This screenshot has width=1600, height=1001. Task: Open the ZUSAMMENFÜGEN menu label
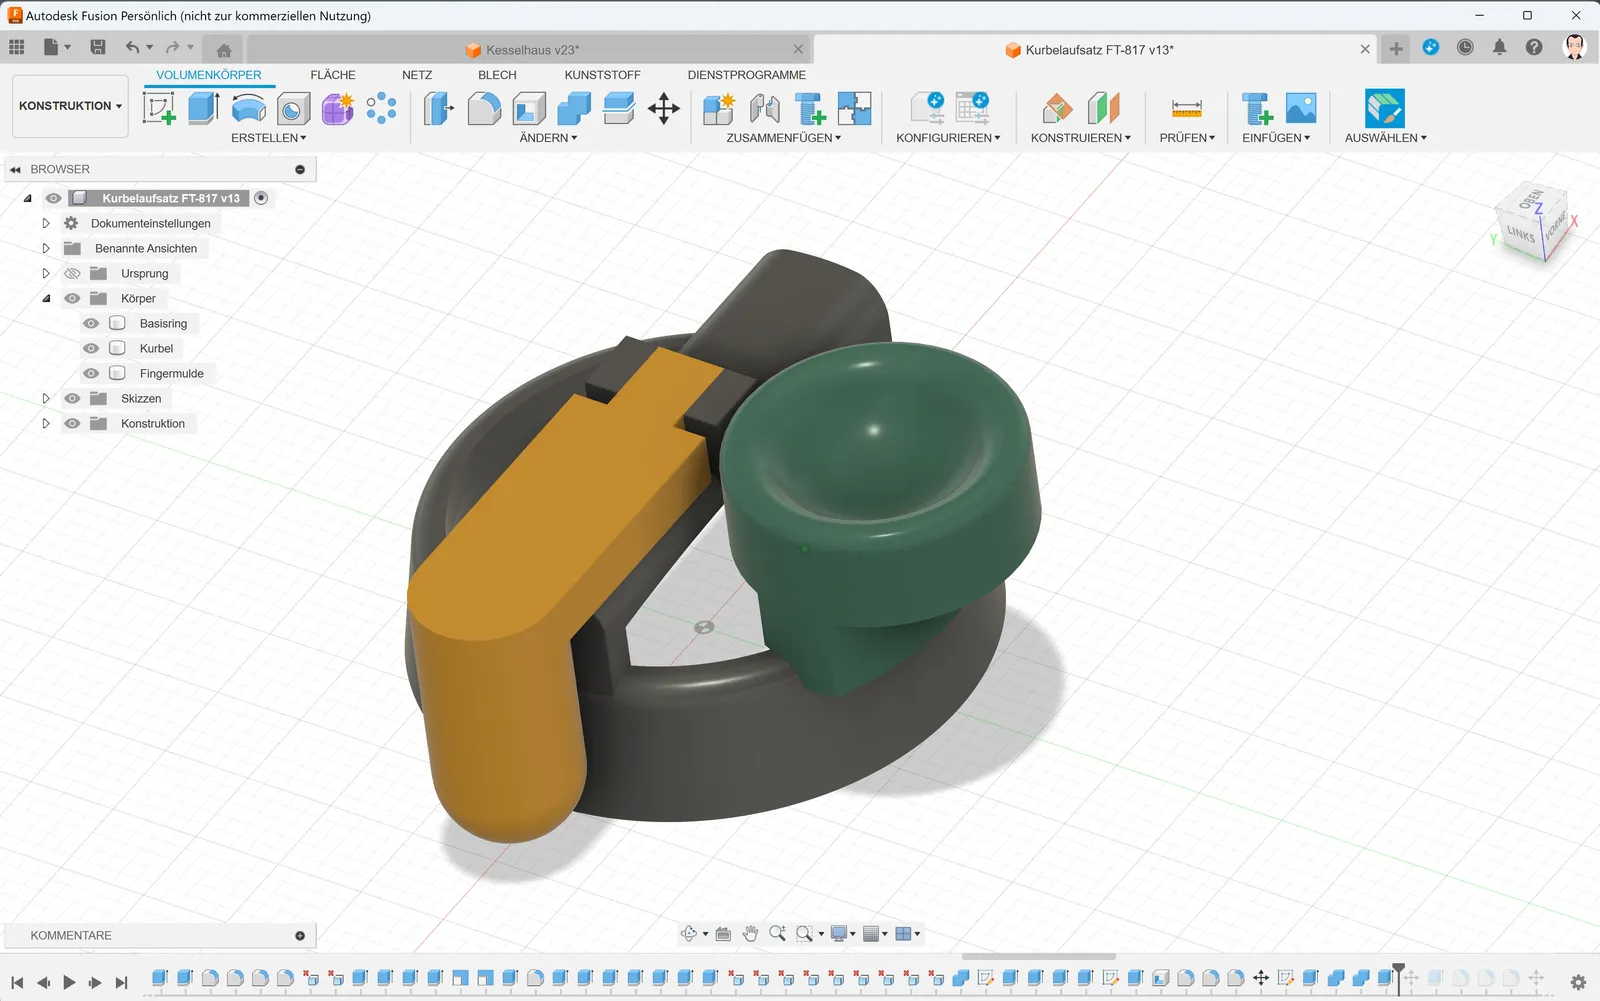[x=784, y=138]
